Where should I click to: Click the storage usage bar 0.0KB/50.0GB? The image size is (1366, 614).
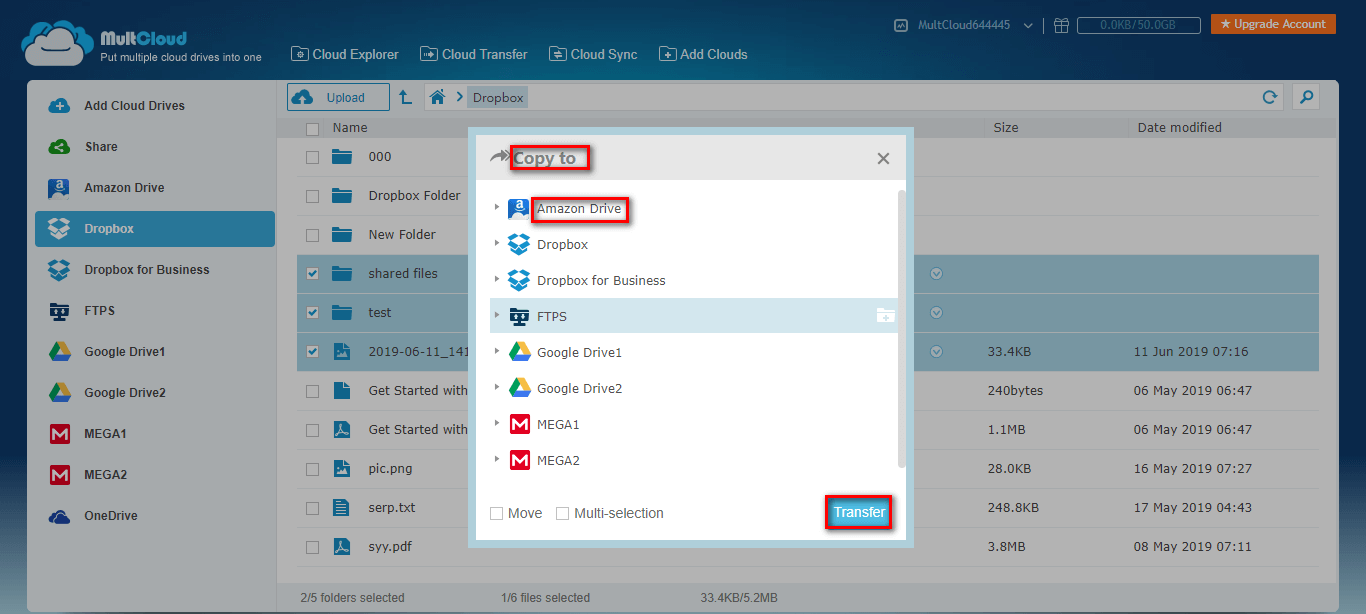tap(1139, 25)
